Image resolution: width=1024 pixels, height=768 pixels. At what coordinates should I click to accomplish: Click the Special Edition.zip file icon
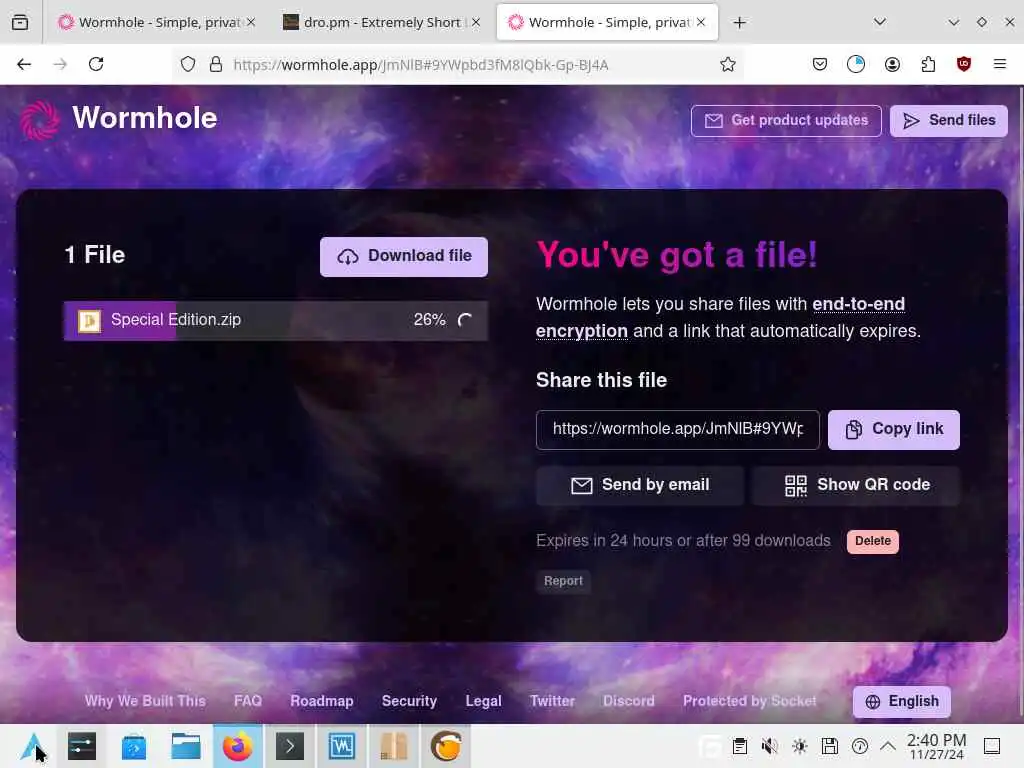(x=89, y=321)
